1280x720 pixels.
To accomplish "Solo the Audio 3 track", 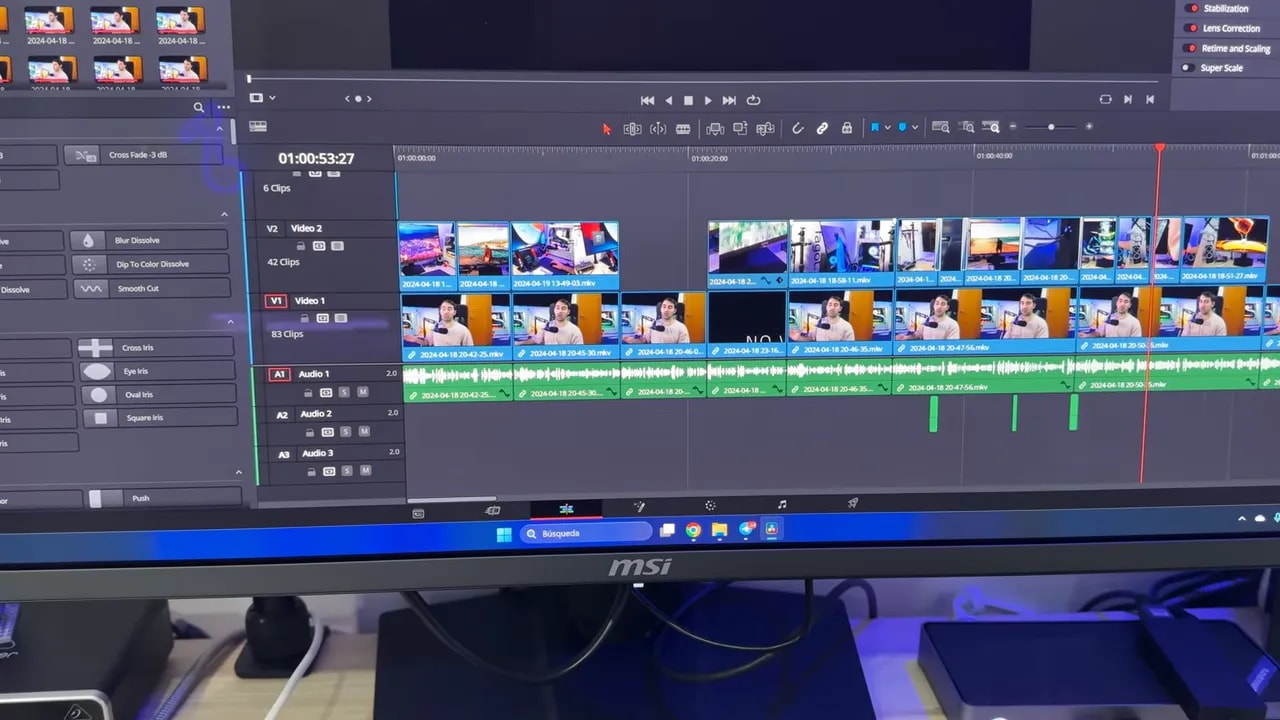I will 346,471.
